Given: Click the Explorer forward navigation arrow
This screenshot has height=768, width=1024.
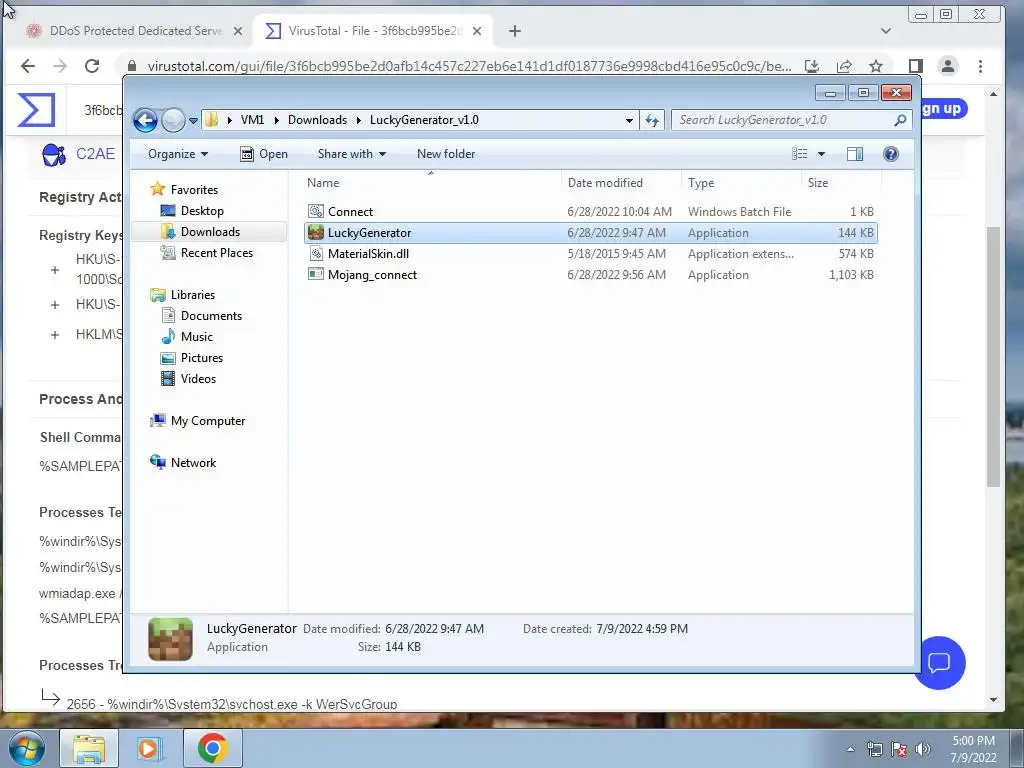Looking at the screenshot, I should [x=173, y=120].
